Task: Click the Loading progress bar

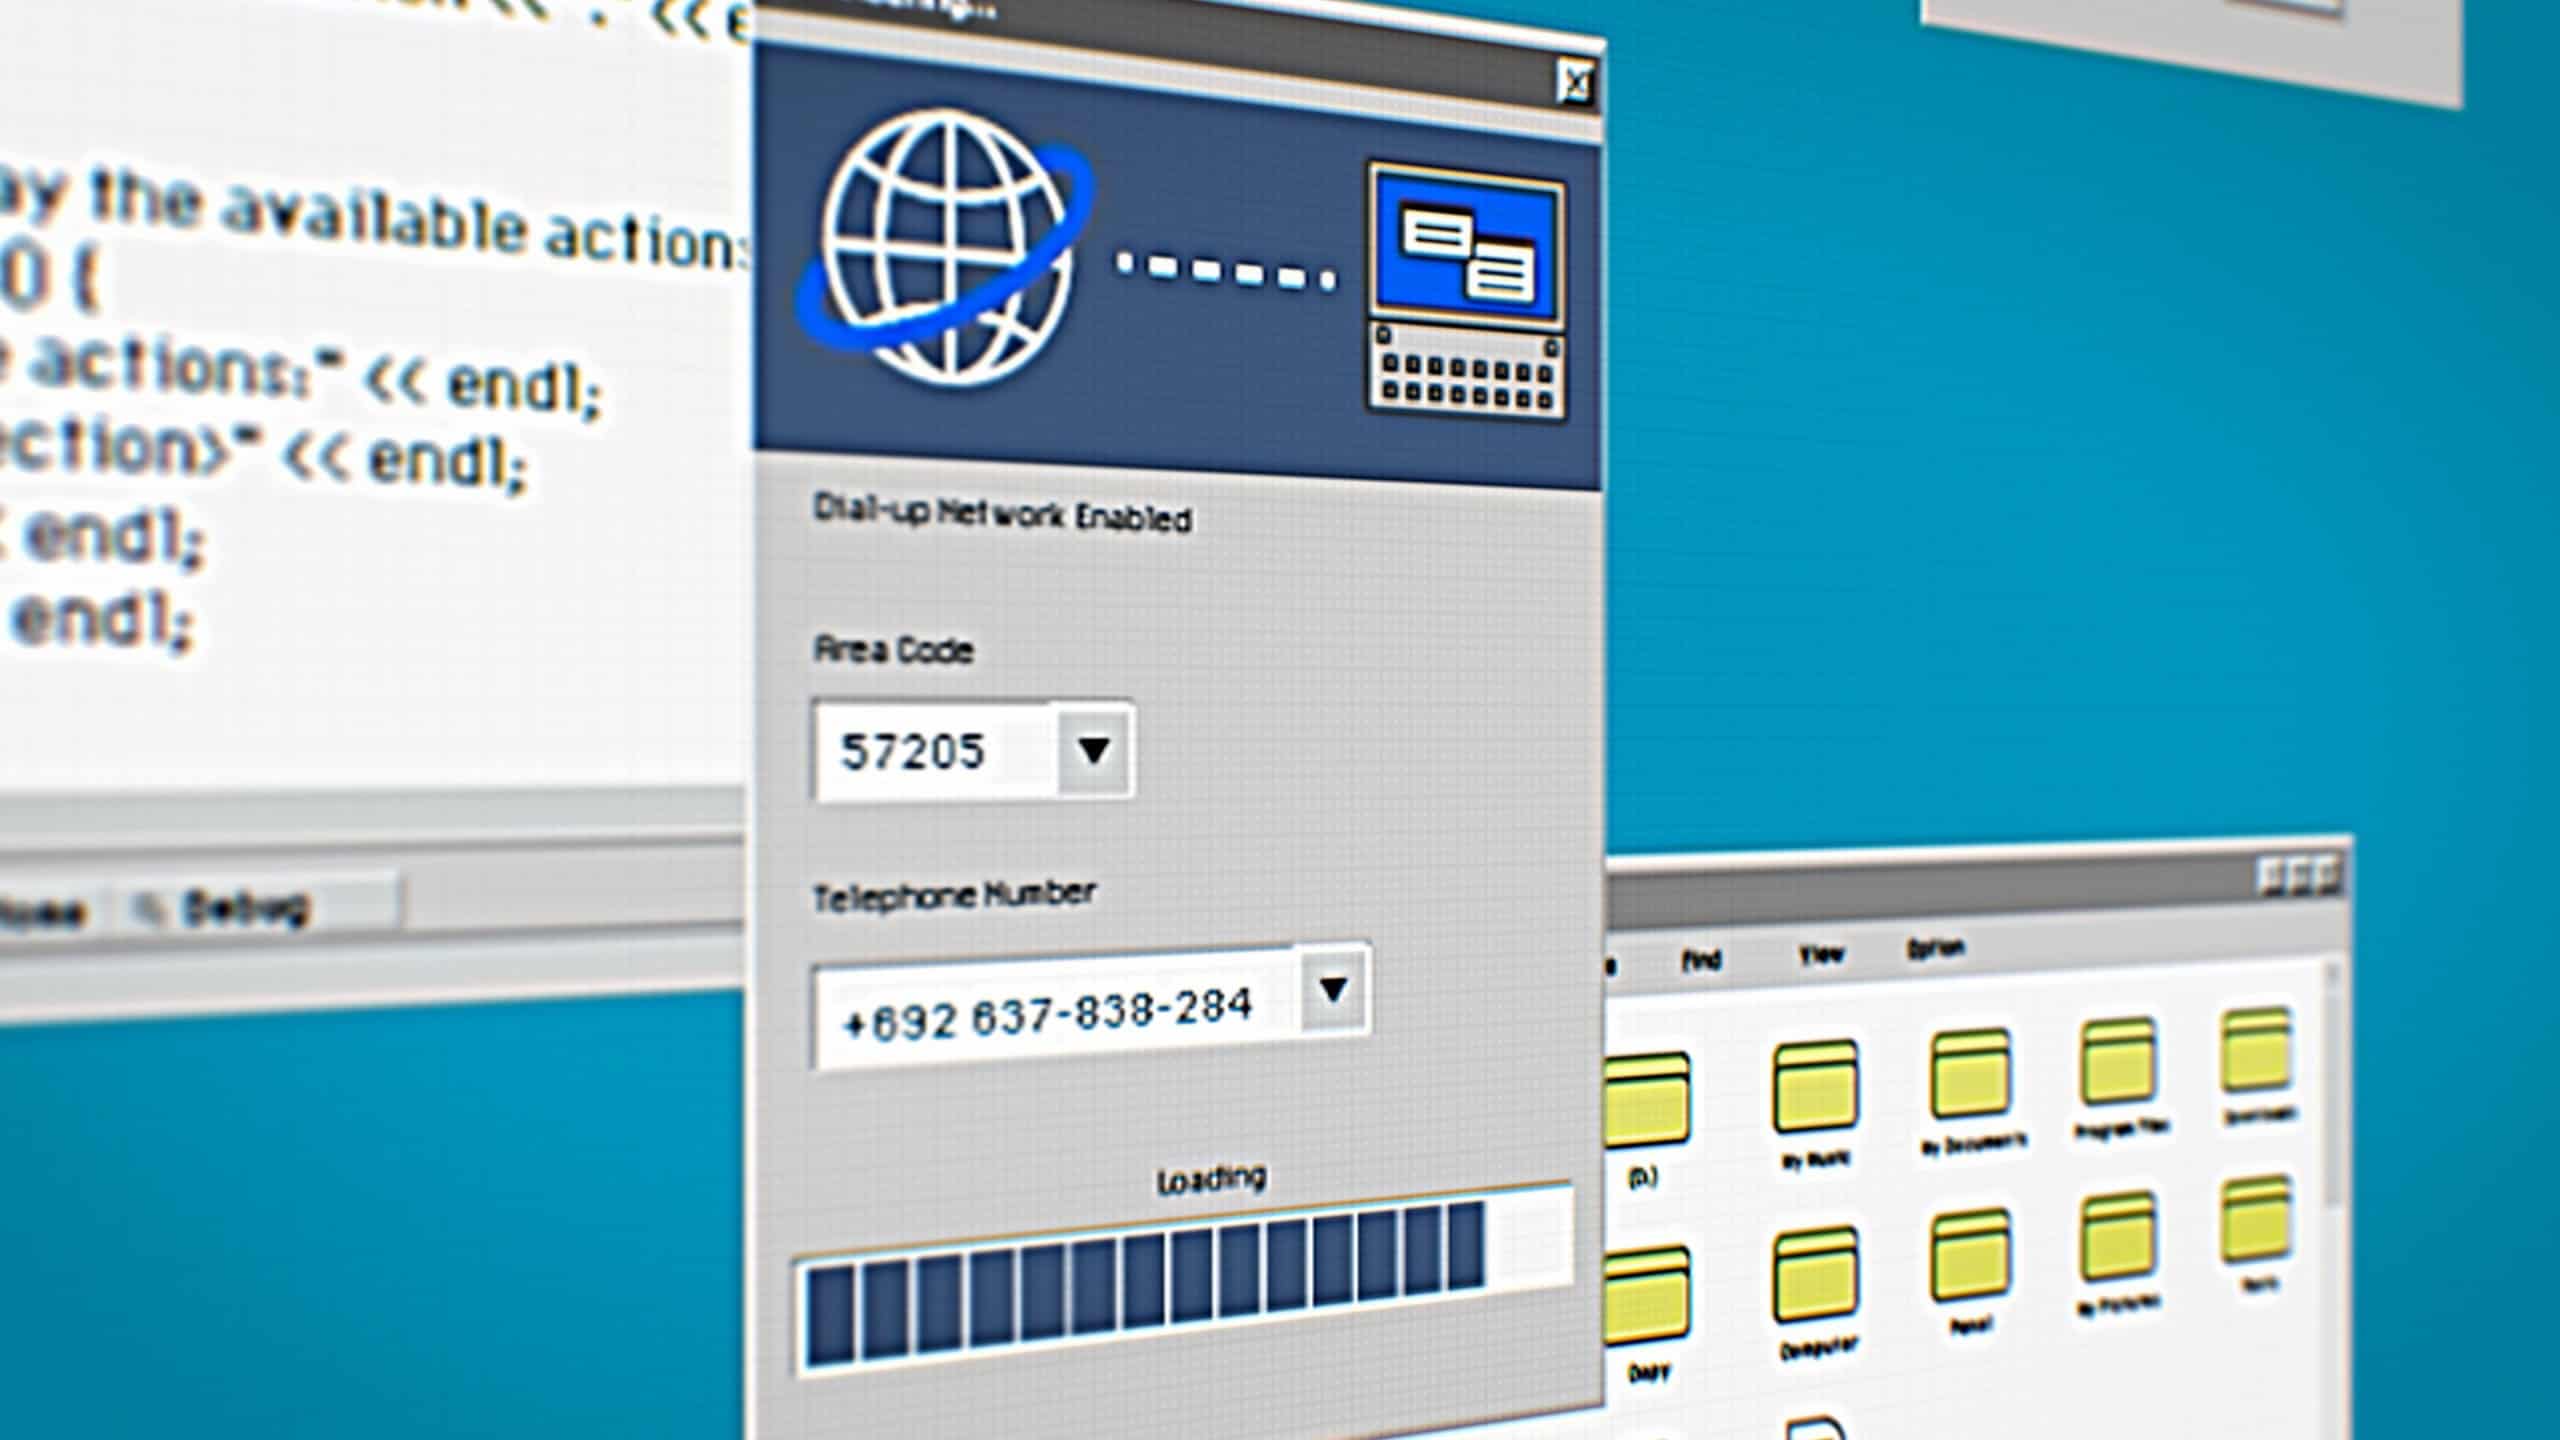Action: [1185, 1280]
